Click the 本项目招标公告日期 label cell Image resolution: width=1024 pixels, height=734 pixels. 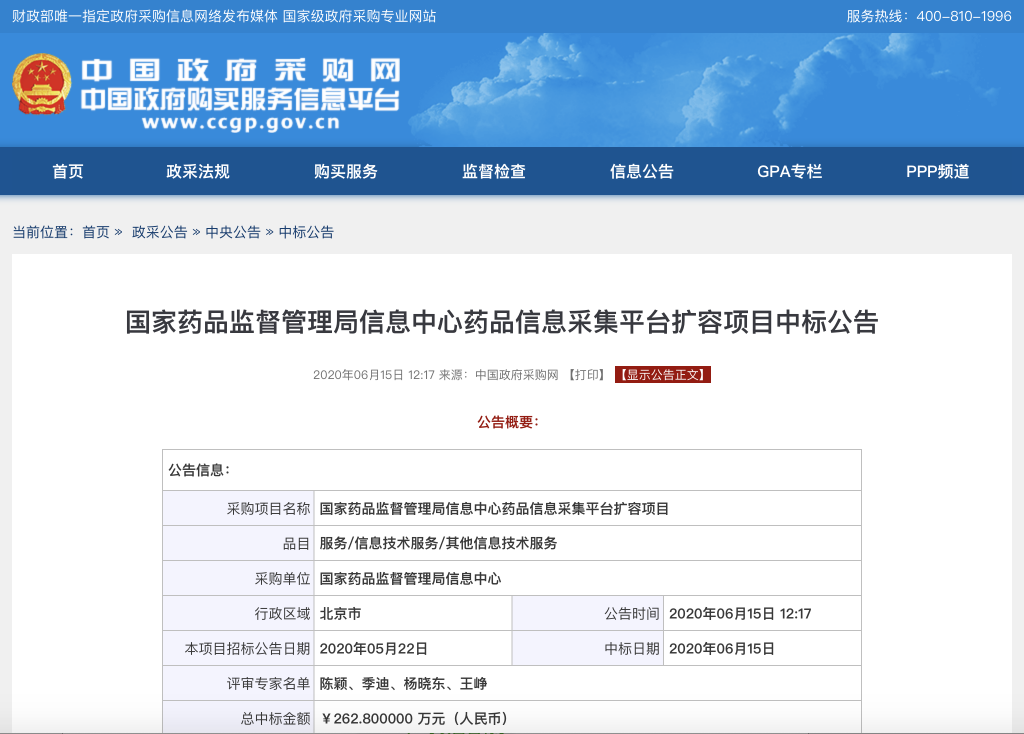pyautogui.click(x=238, y=648)
